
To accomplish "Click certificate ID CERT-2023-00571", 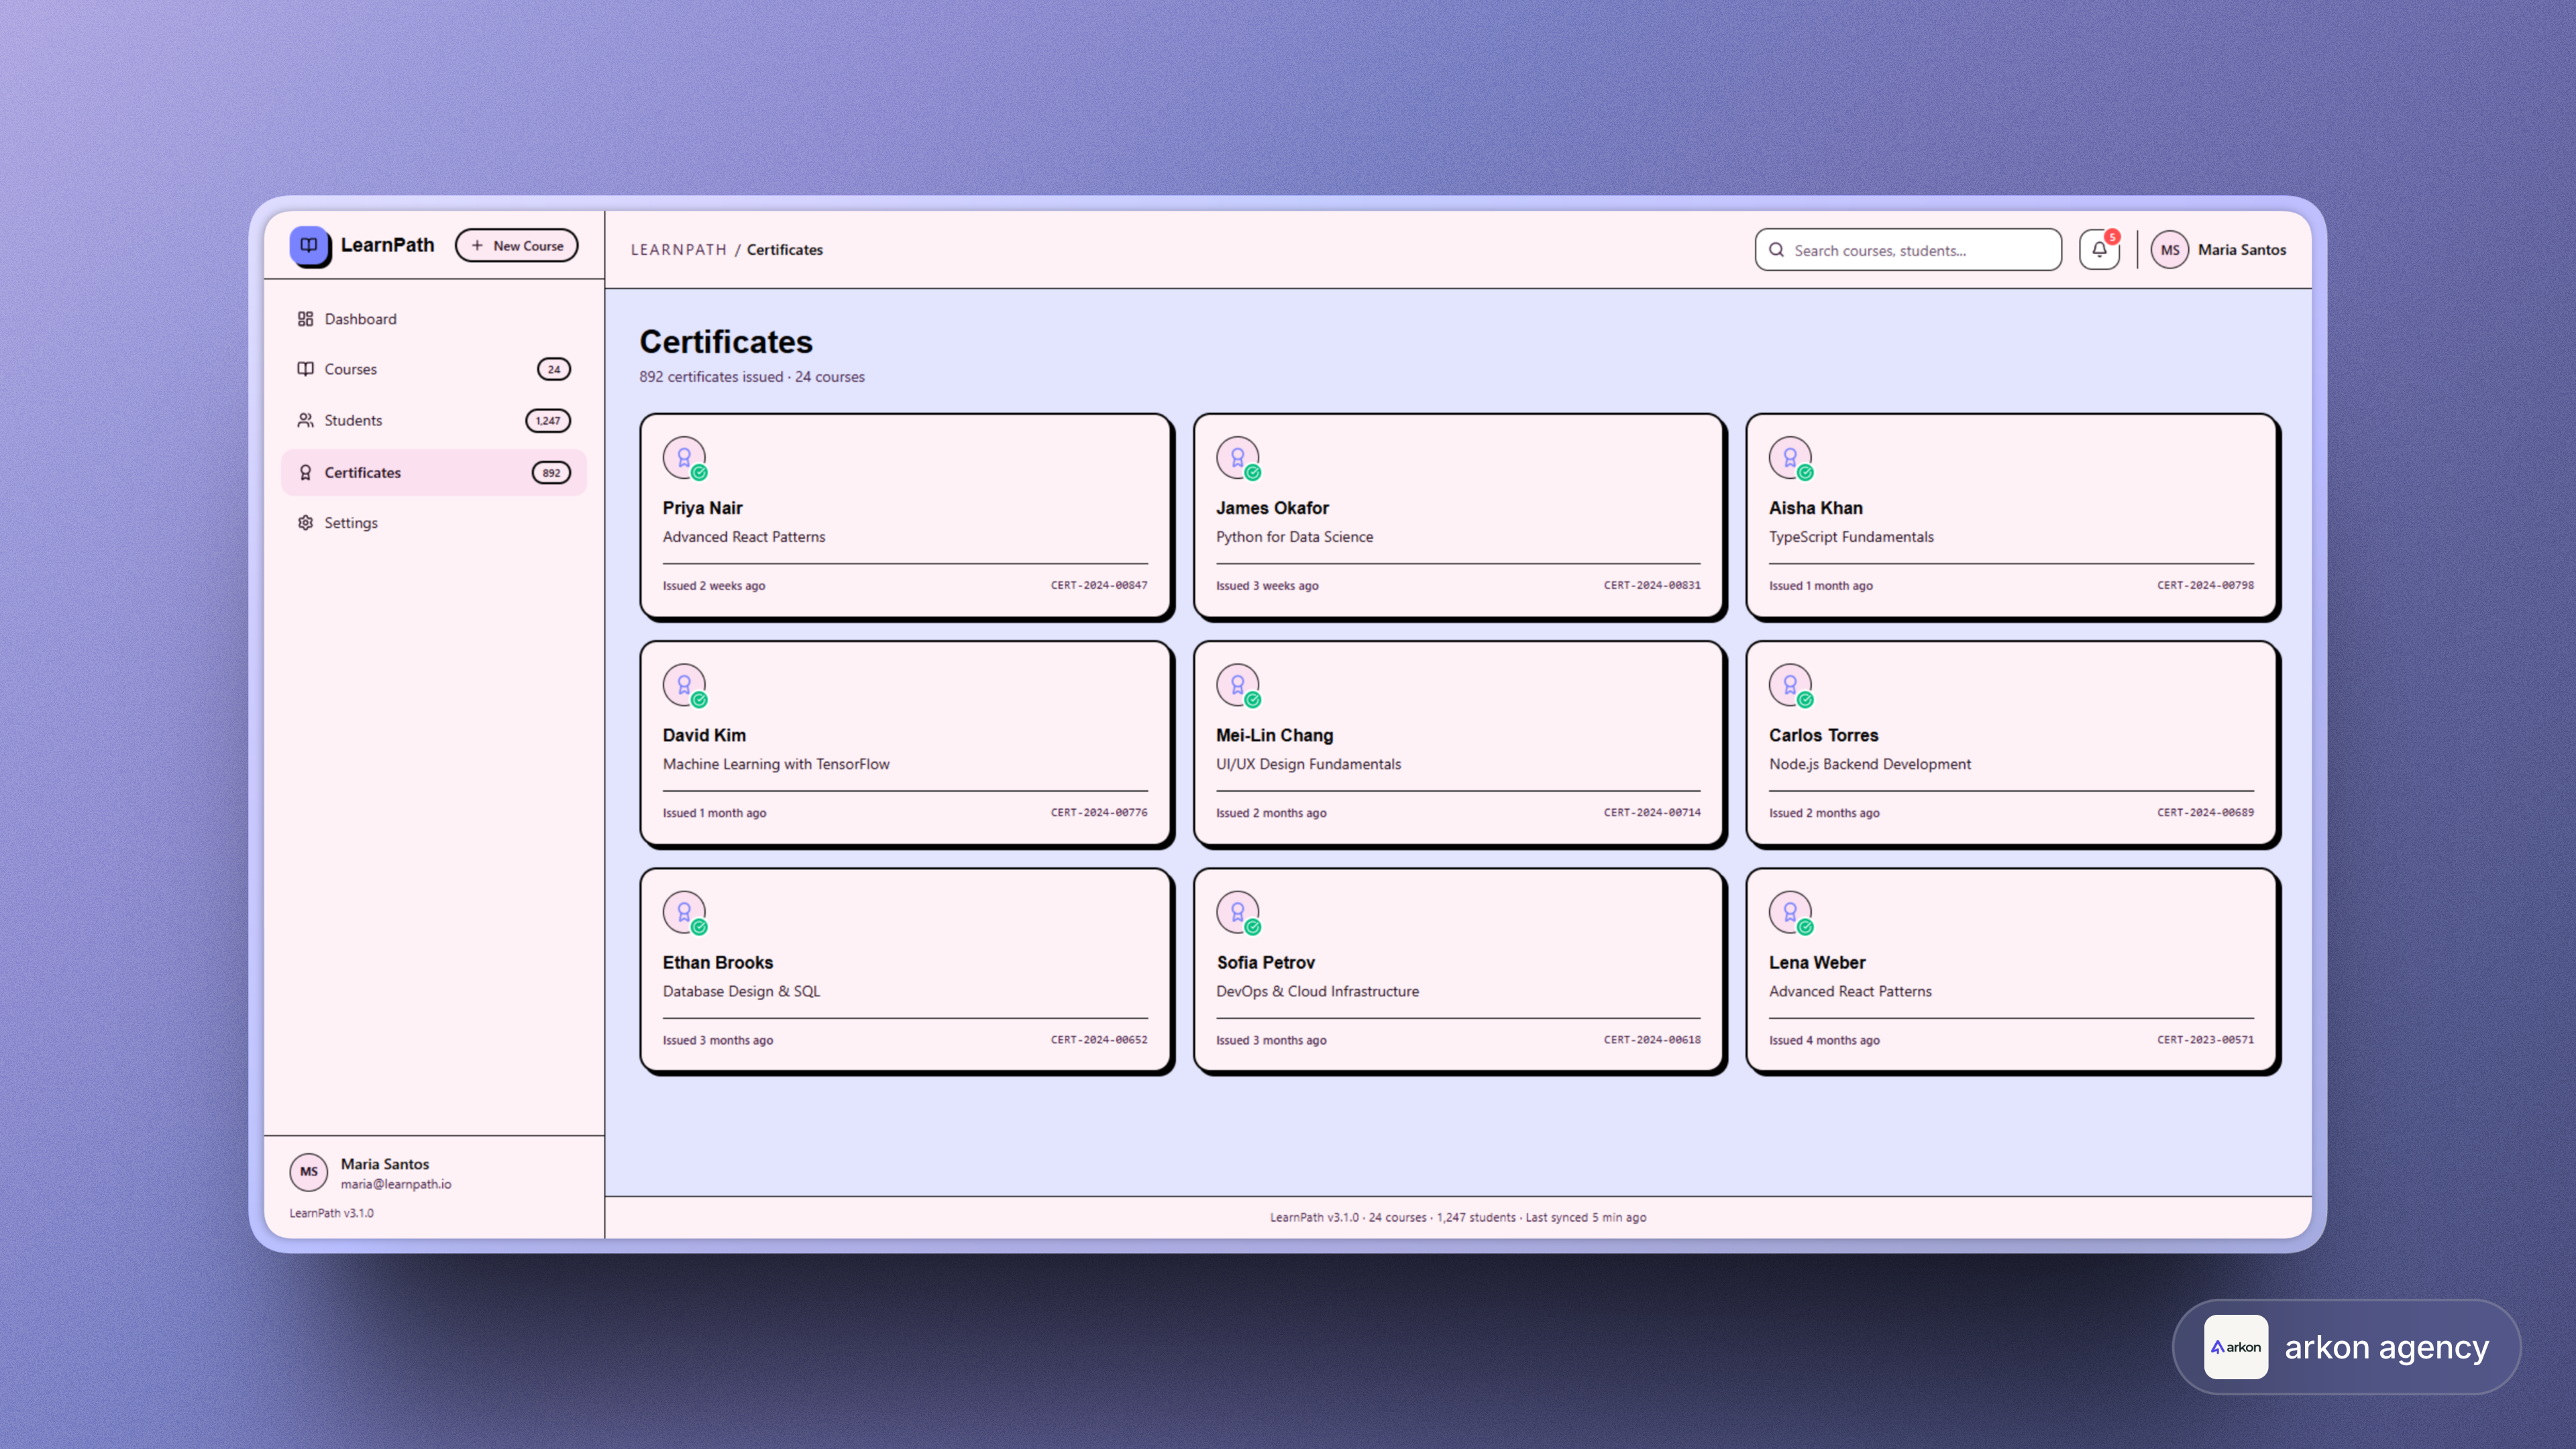I will 2205,1040.
